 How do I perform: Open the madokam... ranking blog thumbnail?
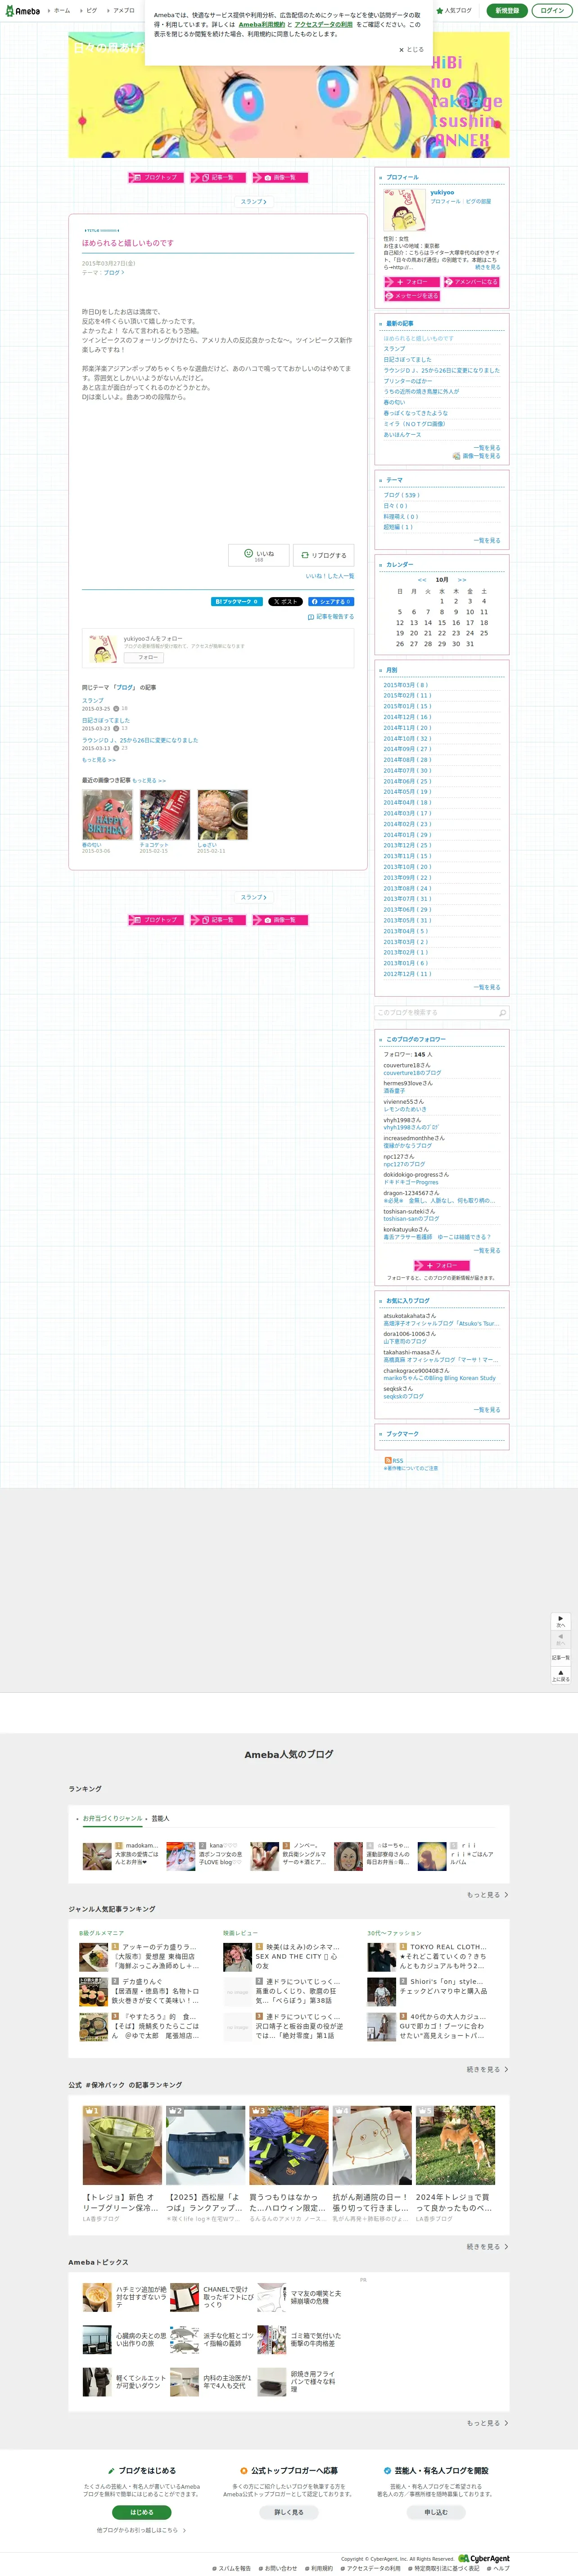97,1856
